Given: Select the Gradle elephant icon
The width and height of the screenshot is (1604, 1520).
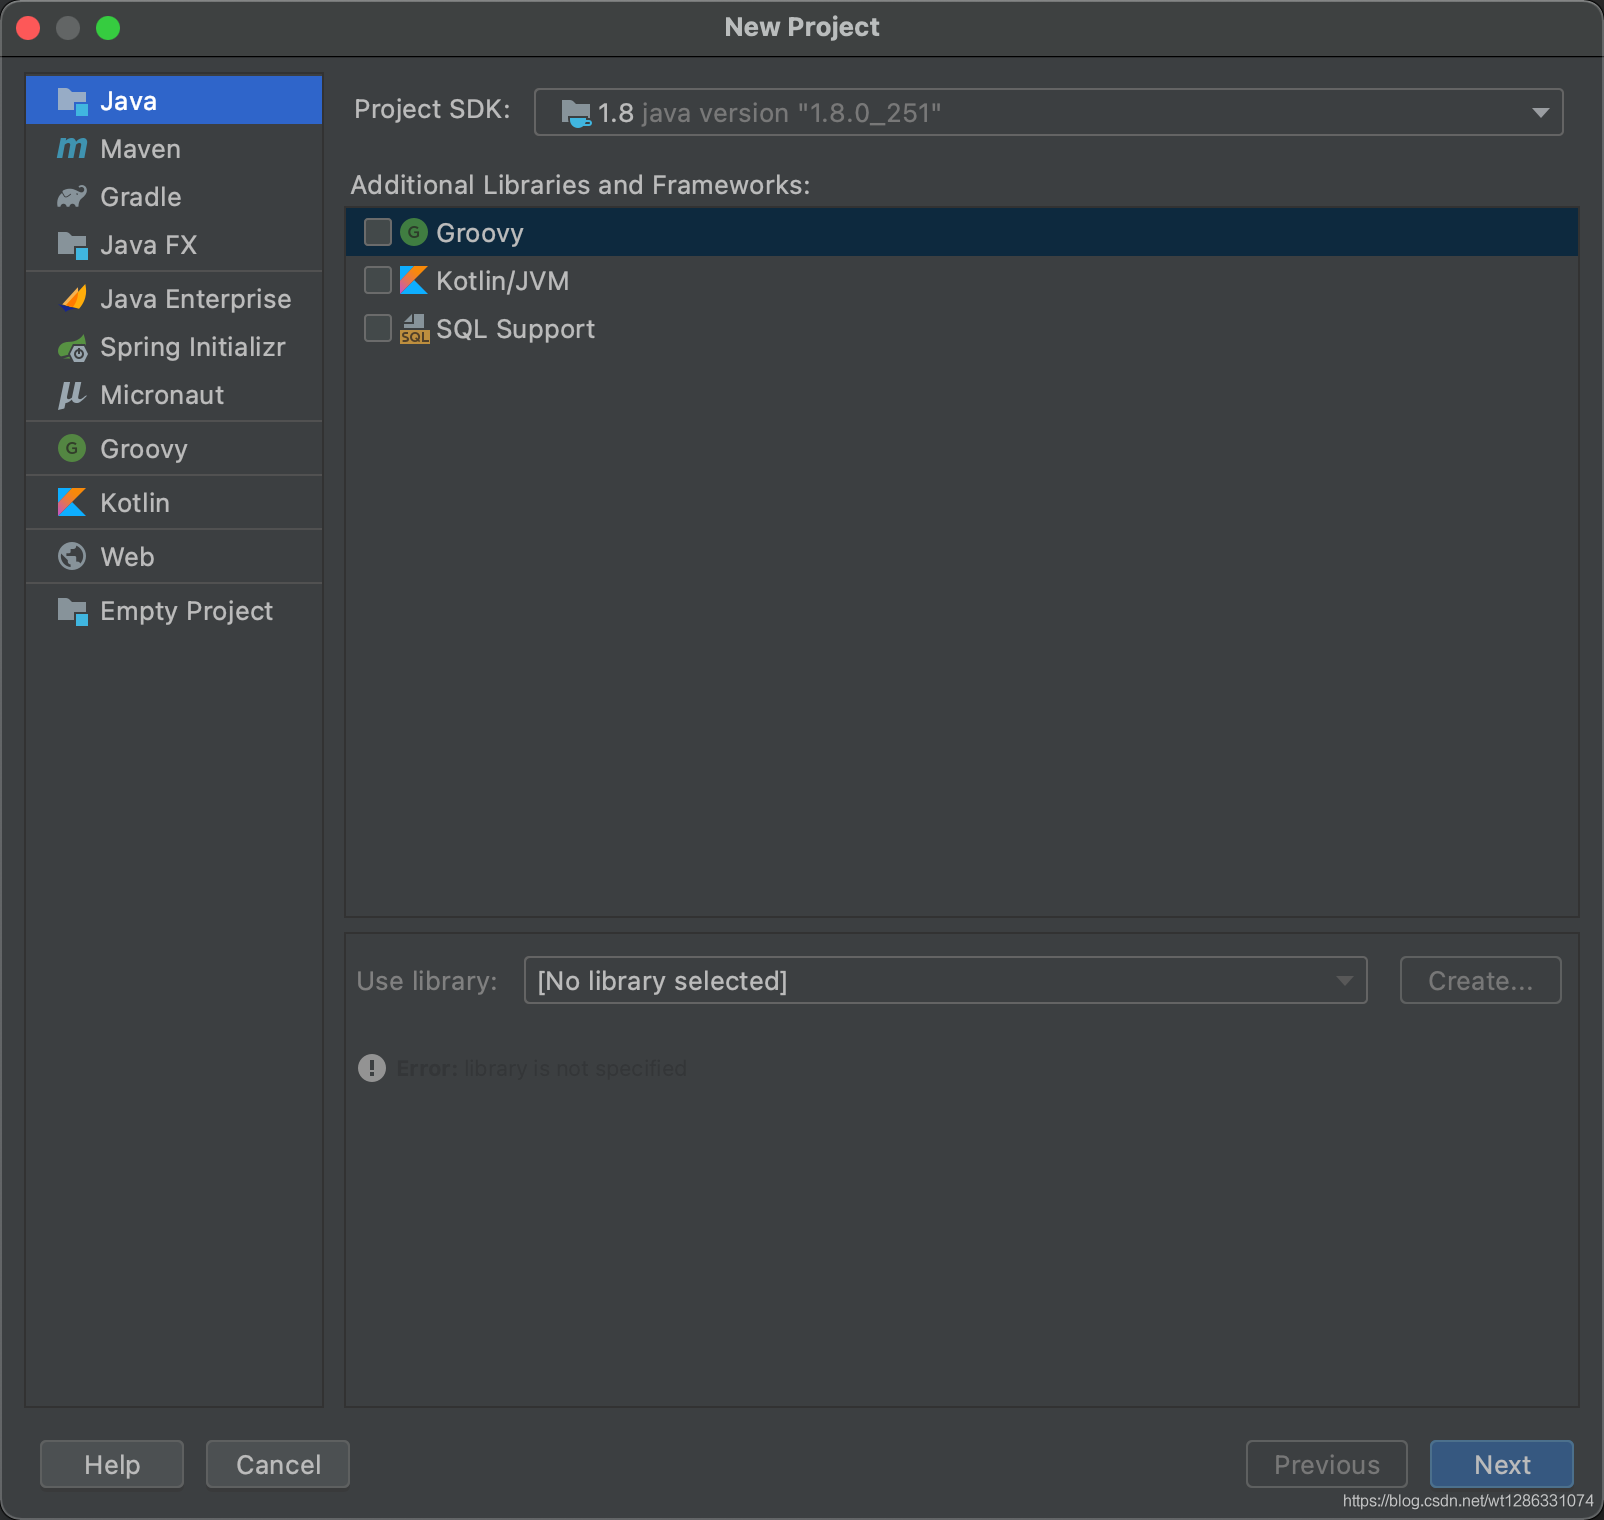Looking at the screenshot, I should click(x=72, y=197).
